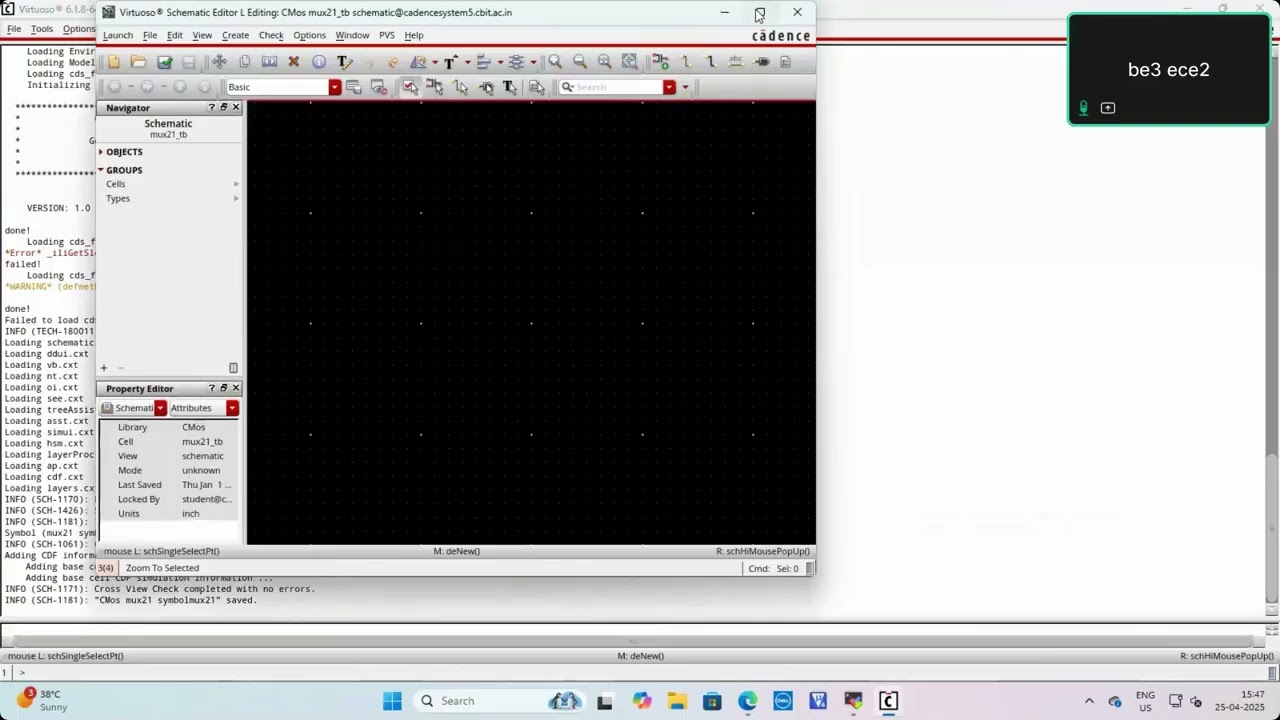
Task: Open the Check menu
Action: click(x=271, y=35)
